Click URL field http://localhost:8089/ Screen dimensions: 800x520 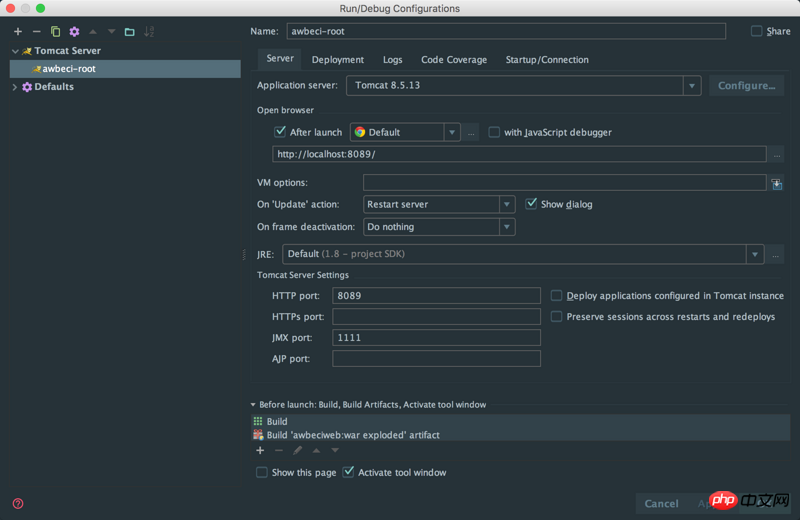pos(519,154)
